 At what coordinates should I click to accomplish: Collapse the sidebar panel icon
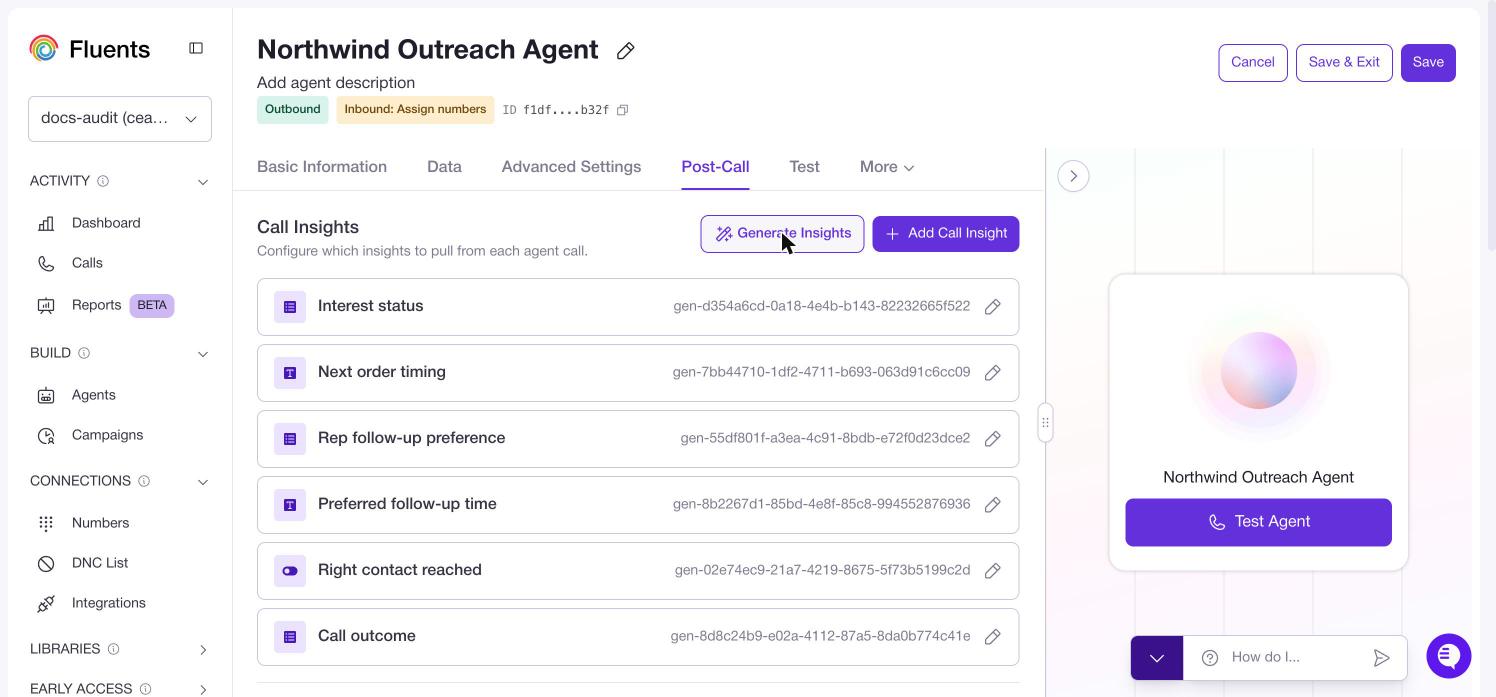pyautogui.click(x=196, y=48)
